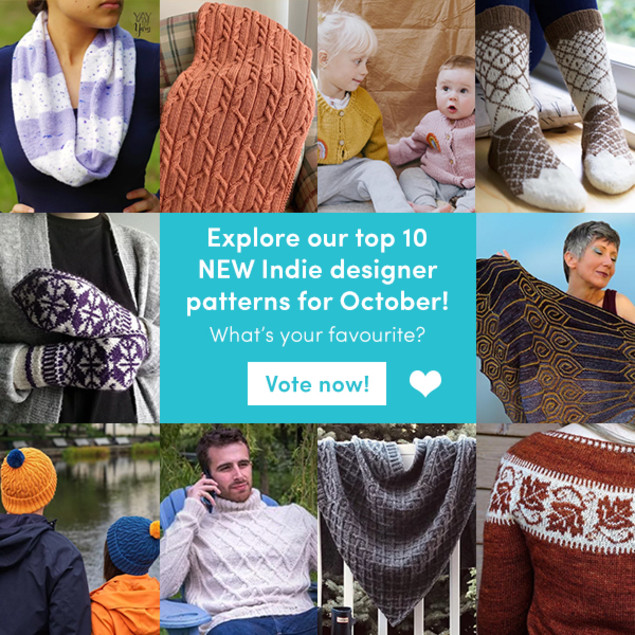Click the Vote now! button
Screen dimensions: 635x635
coord(317,384)
